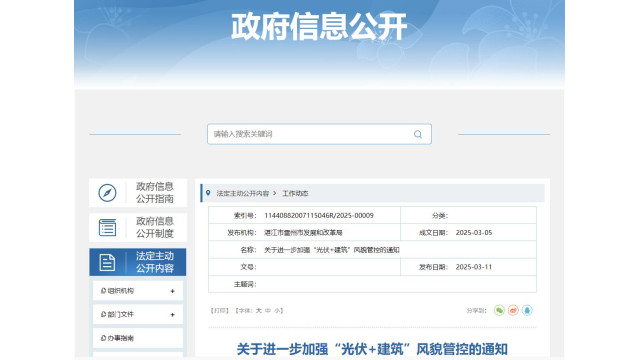The width and height of the screenshot is (640, 360).
Task: Click the 主题词 label cell
Action: (x=245, y=284)
